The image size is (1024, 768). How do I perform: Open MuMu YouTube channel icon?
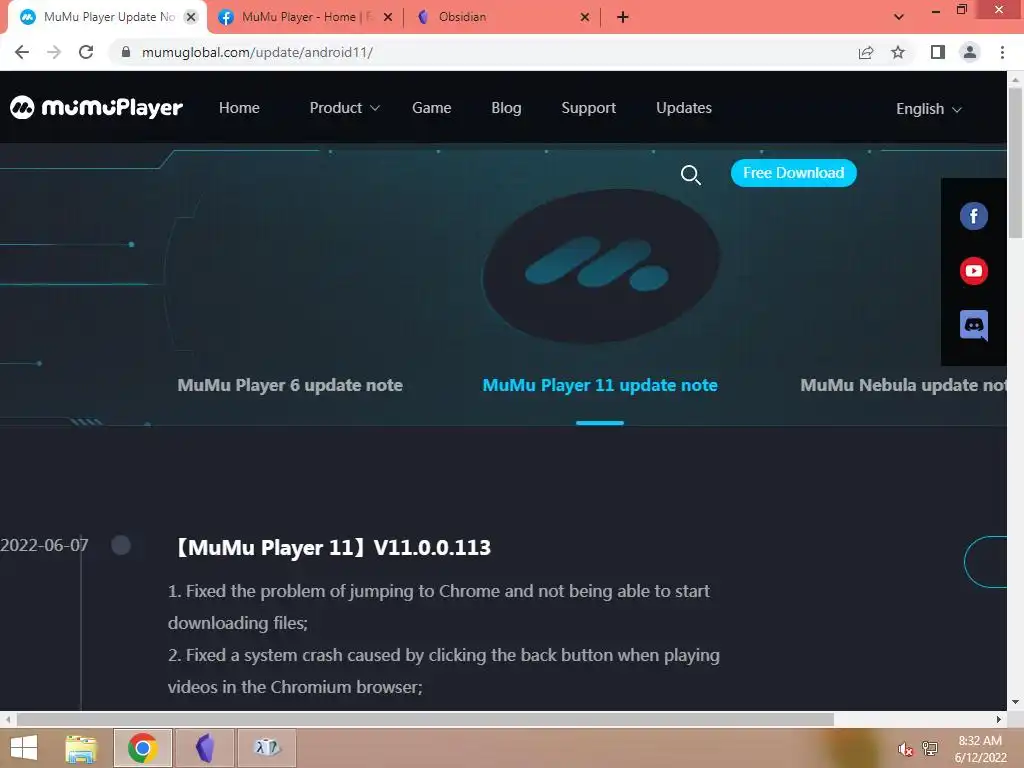point(973,271)
